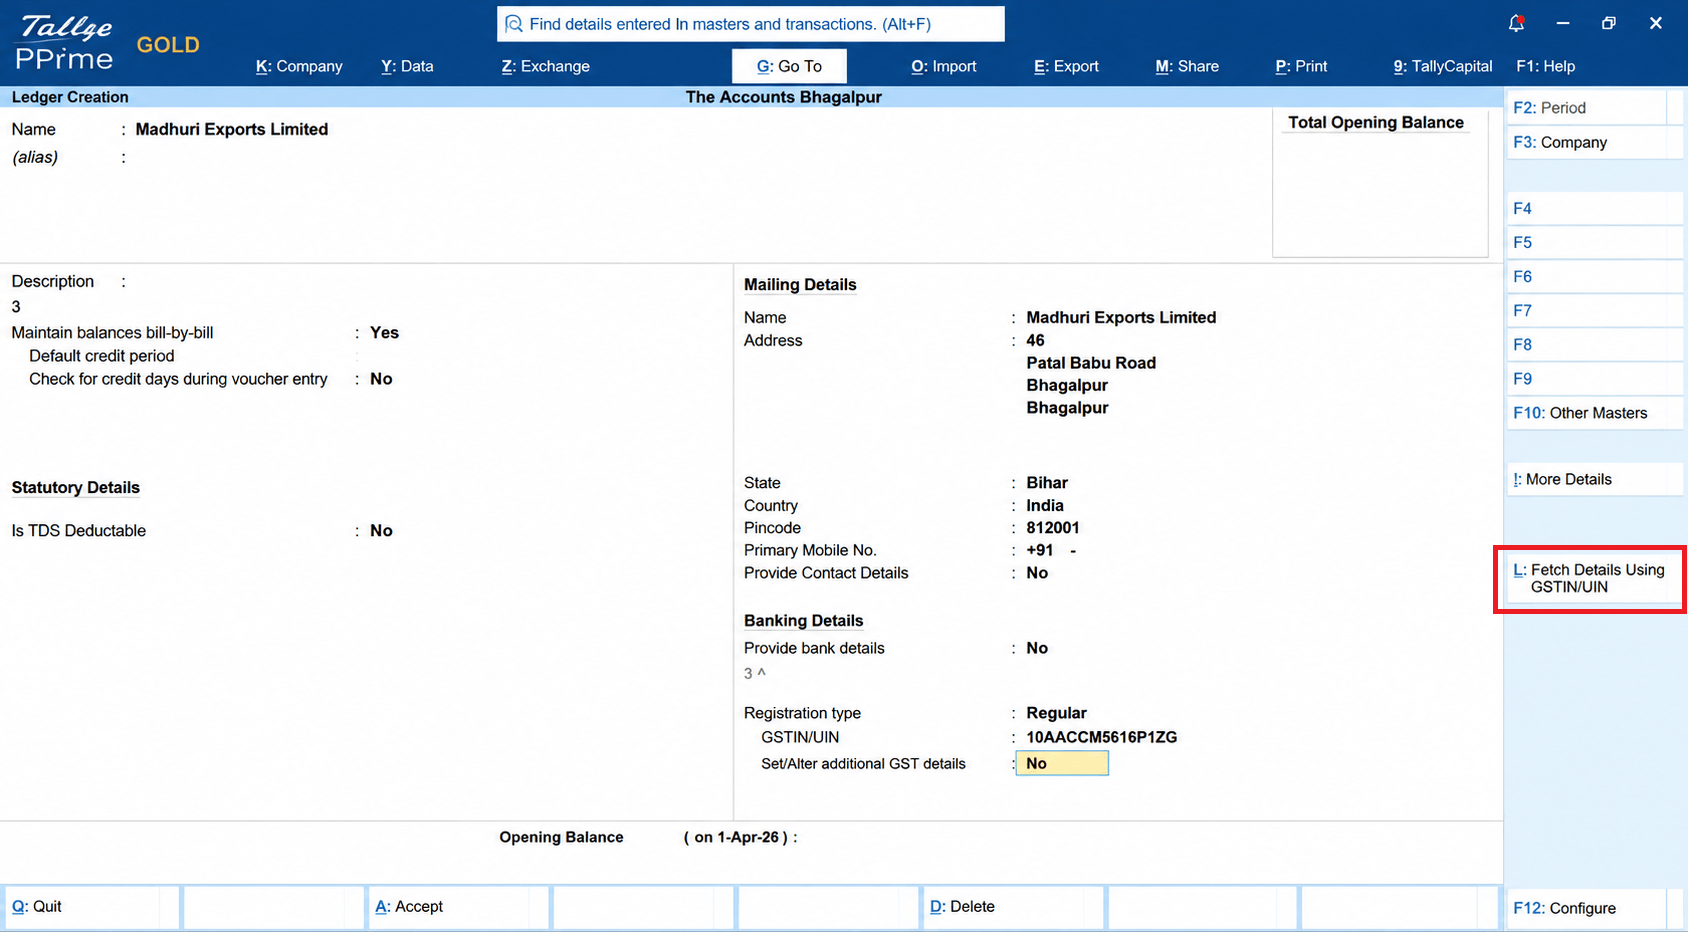
Task: Click the ledger Name value at the top
Action: pyautogui.click(x=232, y=129)
